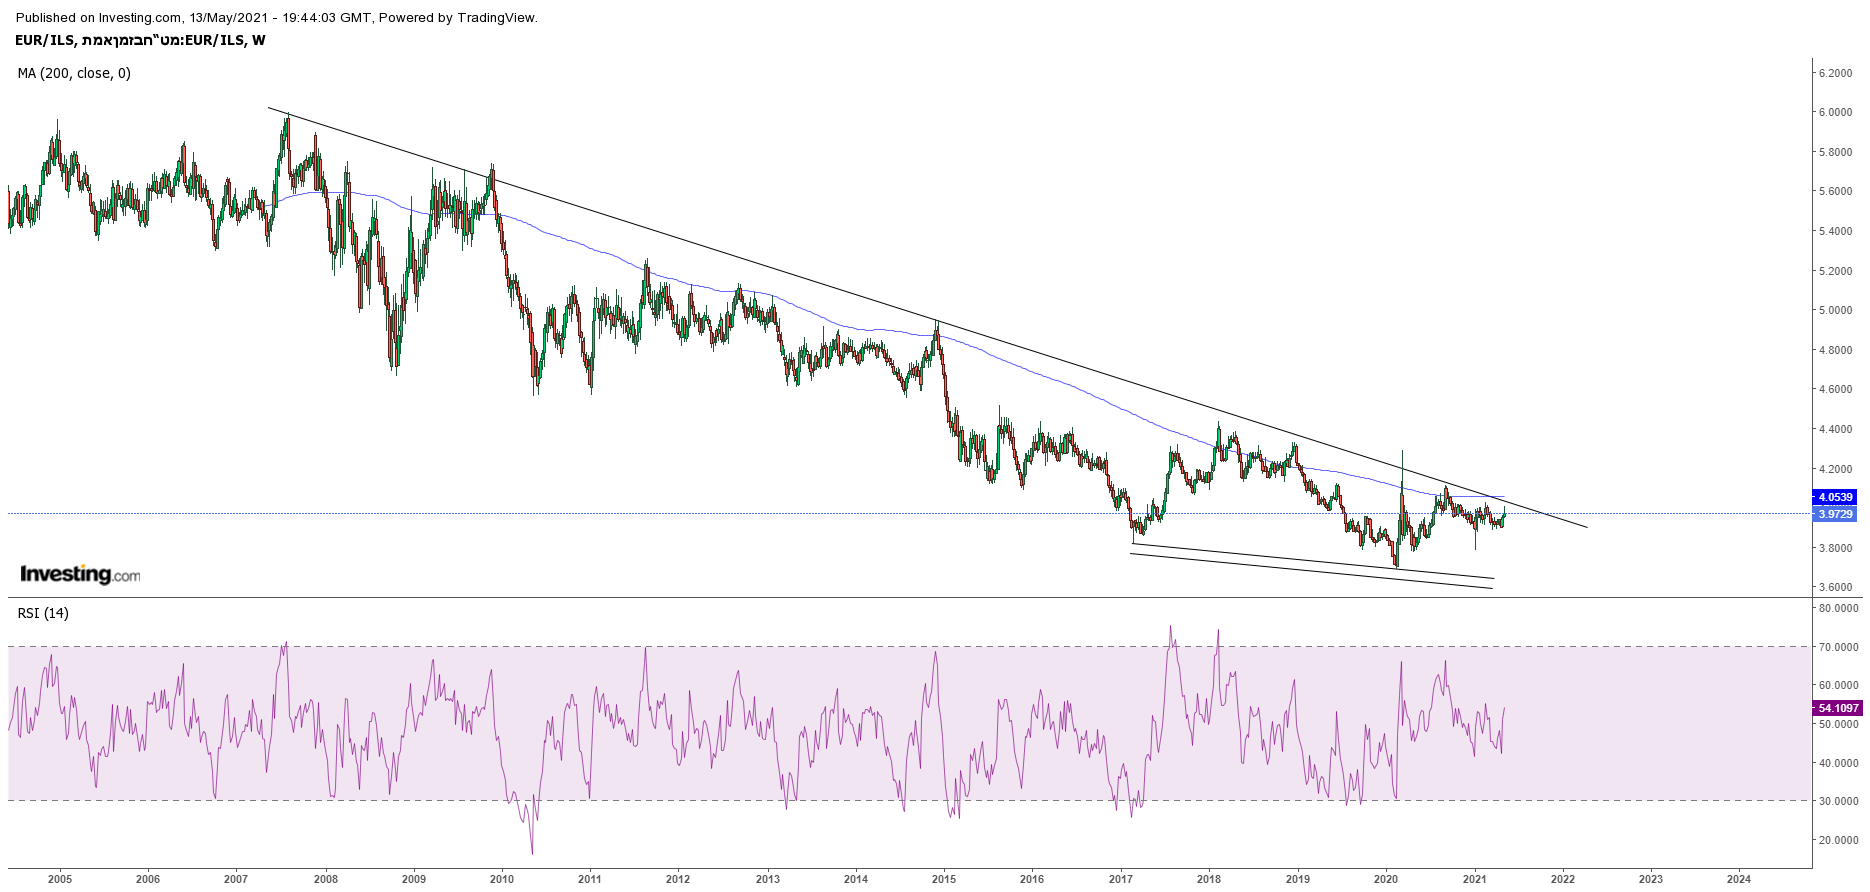Click the 5.4000 price axis label
Viewport: 1870px width, 892px height.
[1835, 231]
